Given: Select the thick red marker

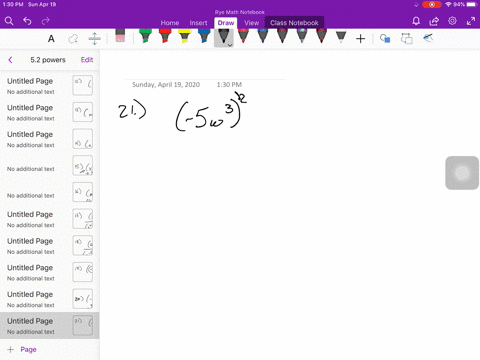Looking at the screenshot, I should click(165, 36).
